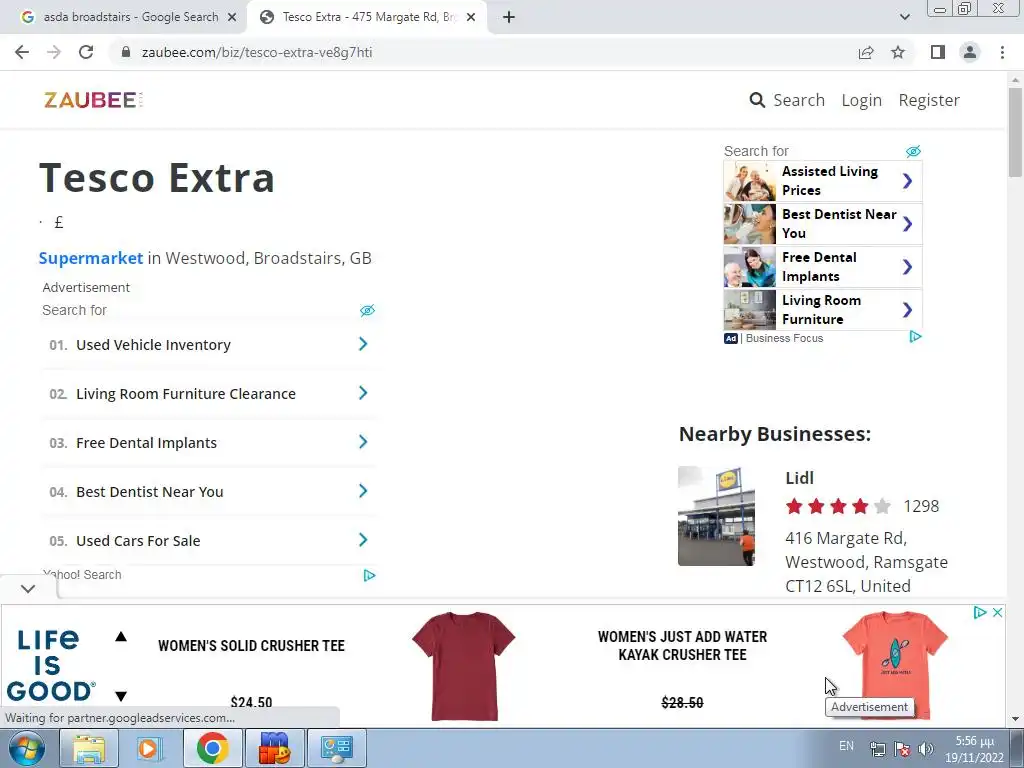
Task: Close the bottom banner ad with X
Action: point(997,613)
